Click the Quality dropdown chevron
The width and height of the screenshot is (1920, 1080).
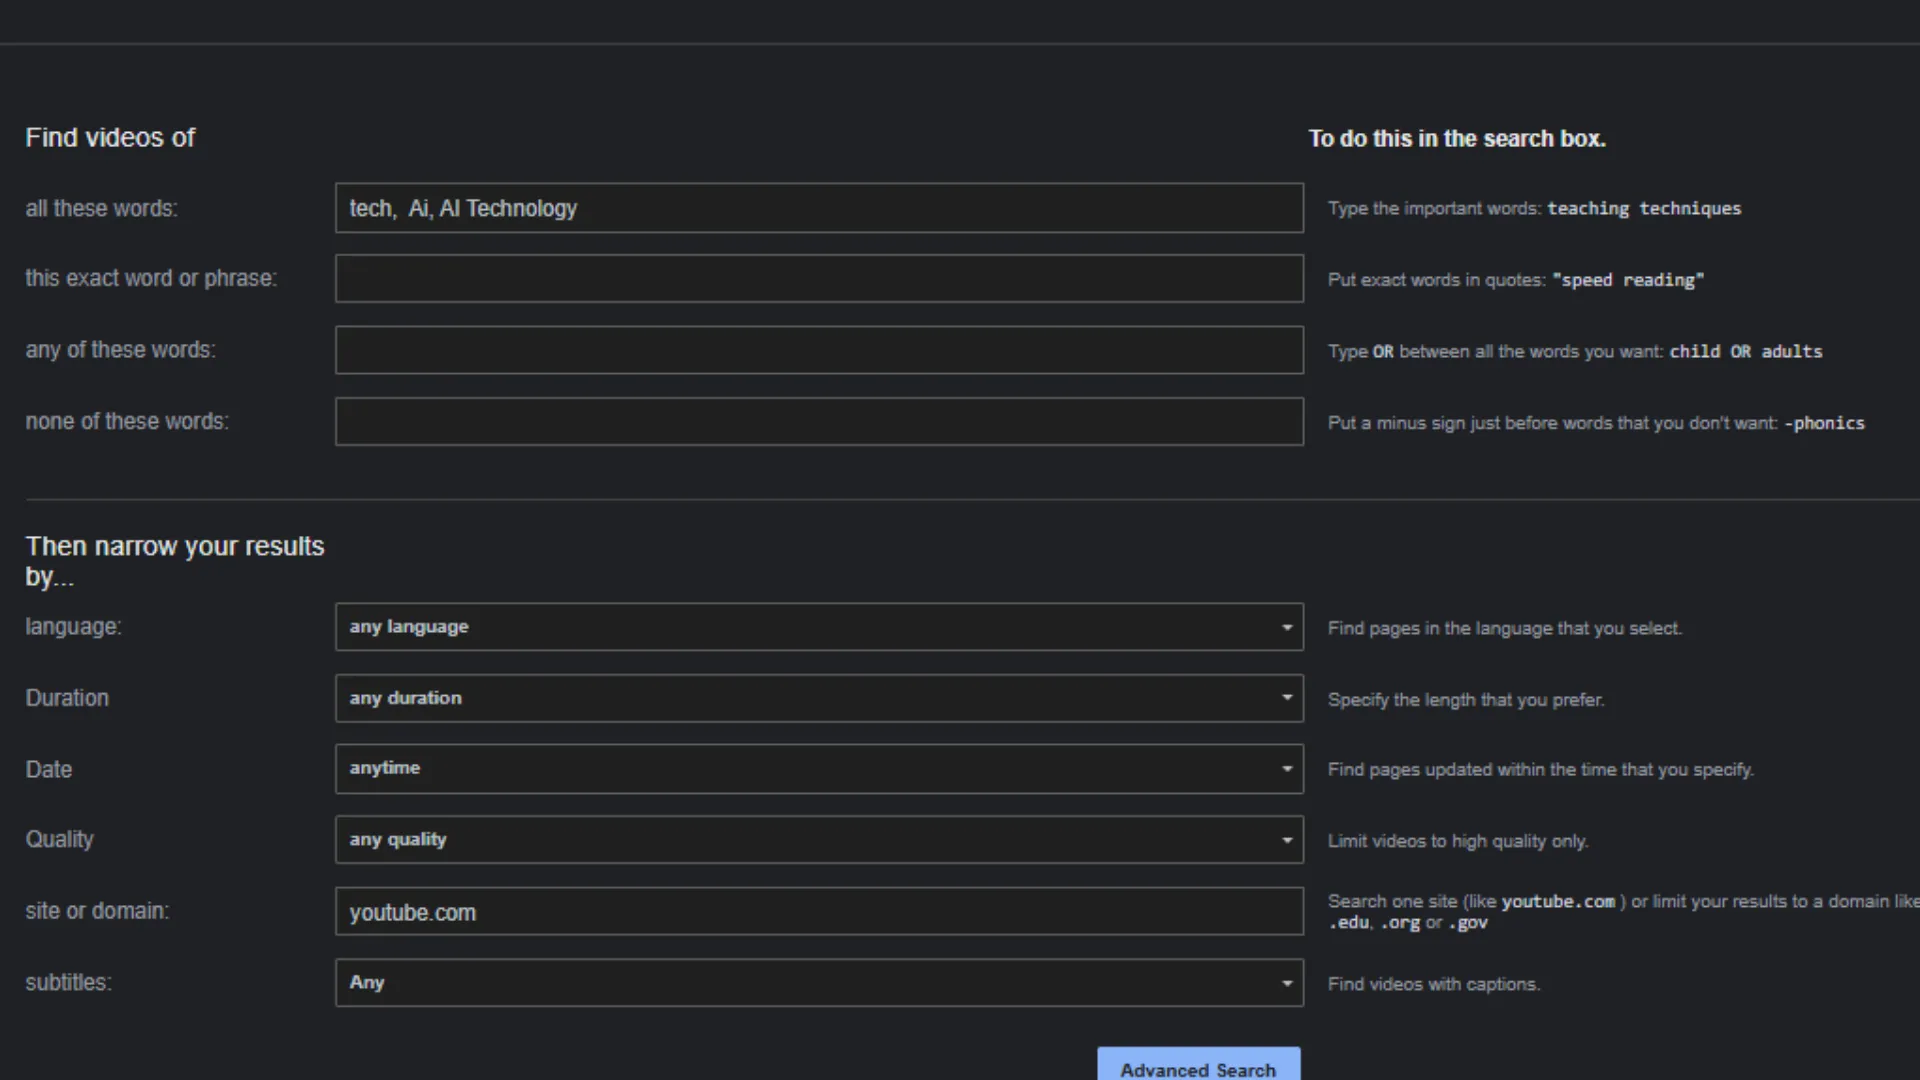coord(1288,839)
